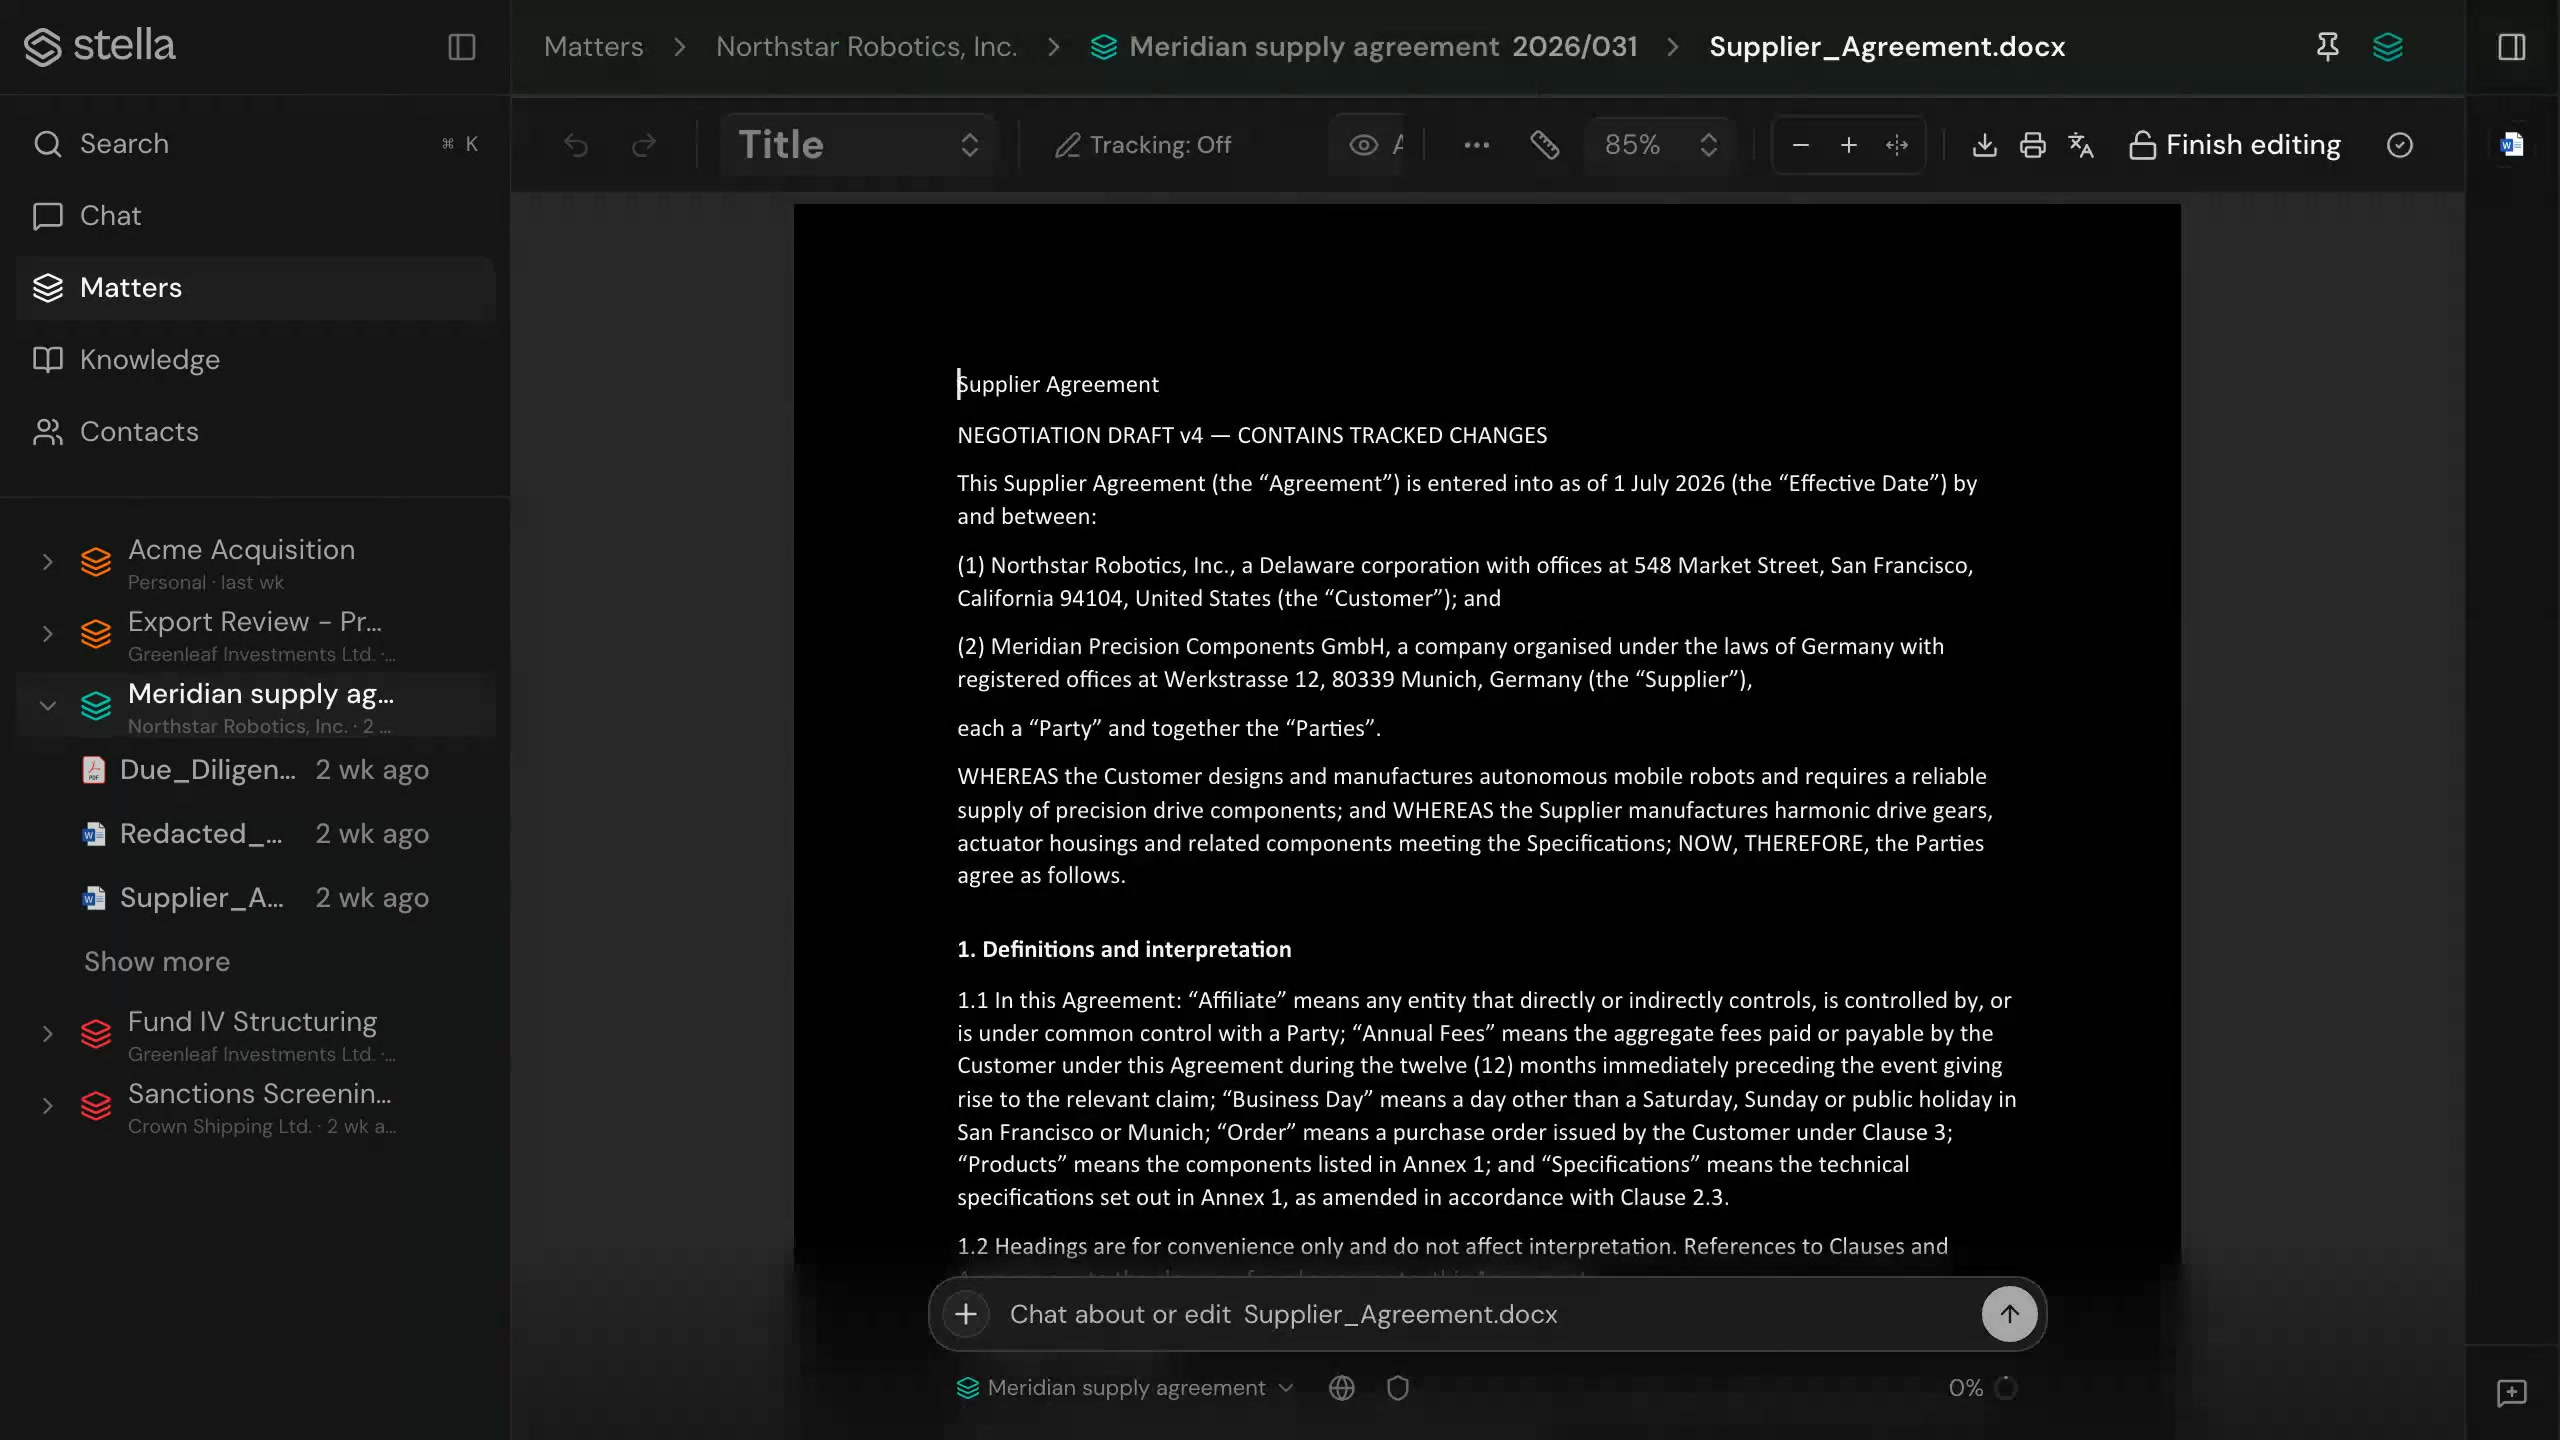Open the Redacted Word document
Image resolution: width=2560 pixels, height=1440 pixels.
pyautogui.click(x=256, y=834)
